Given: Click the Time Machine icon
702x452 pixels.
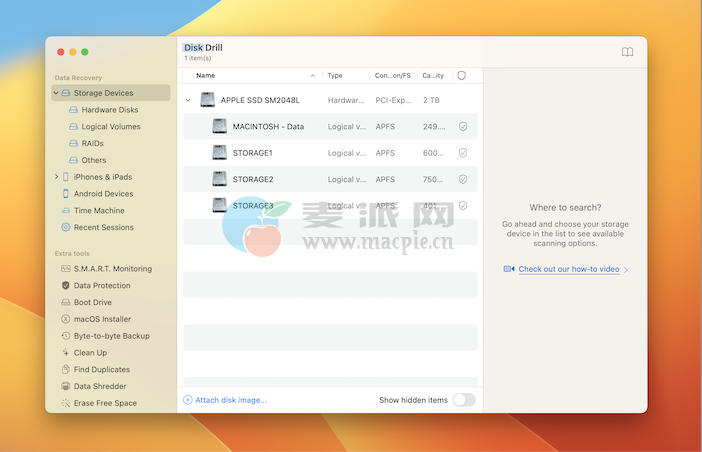Looking at the screenshot, I should pos(66,210).
